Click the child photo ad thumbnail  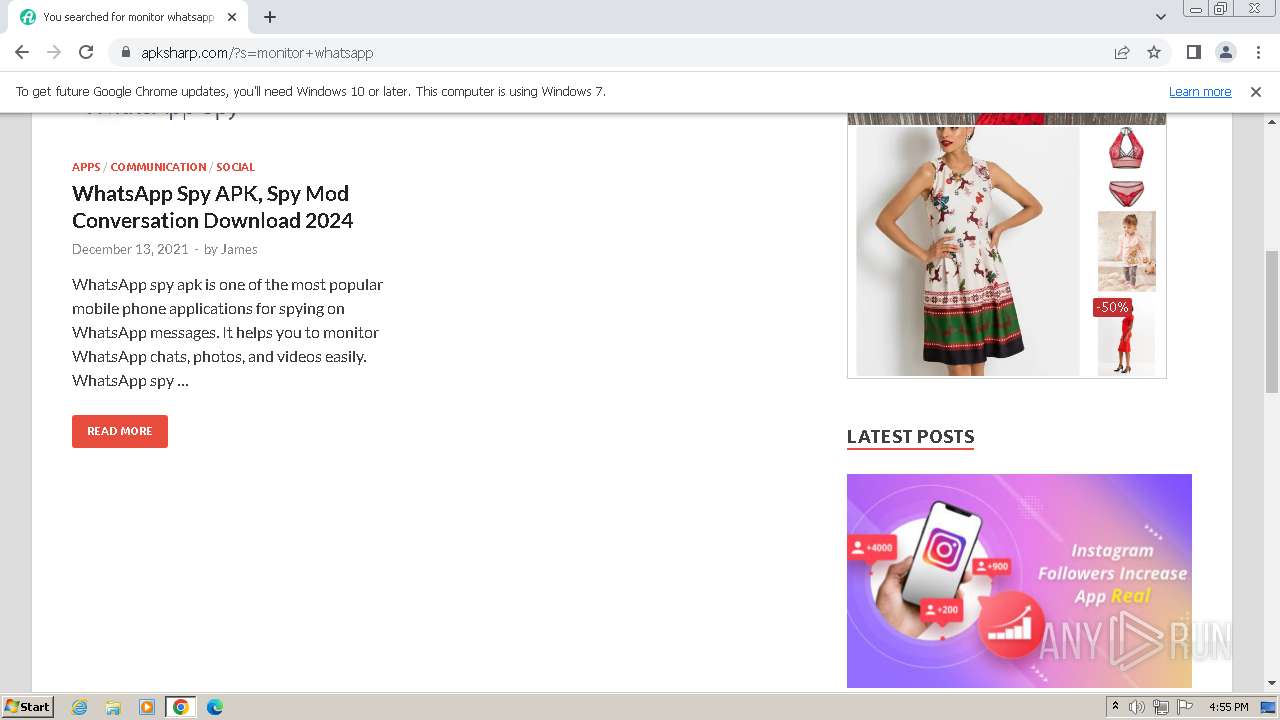tap(1126, 251)
